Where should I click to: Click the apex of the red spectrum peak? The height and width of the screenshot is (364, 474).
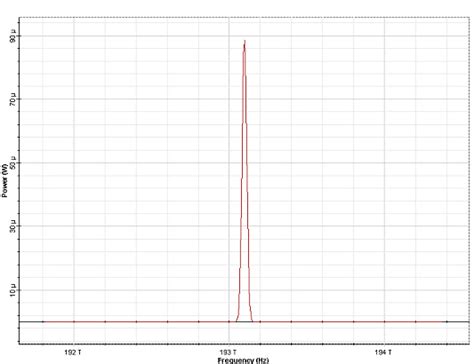[x=245, y=41]
